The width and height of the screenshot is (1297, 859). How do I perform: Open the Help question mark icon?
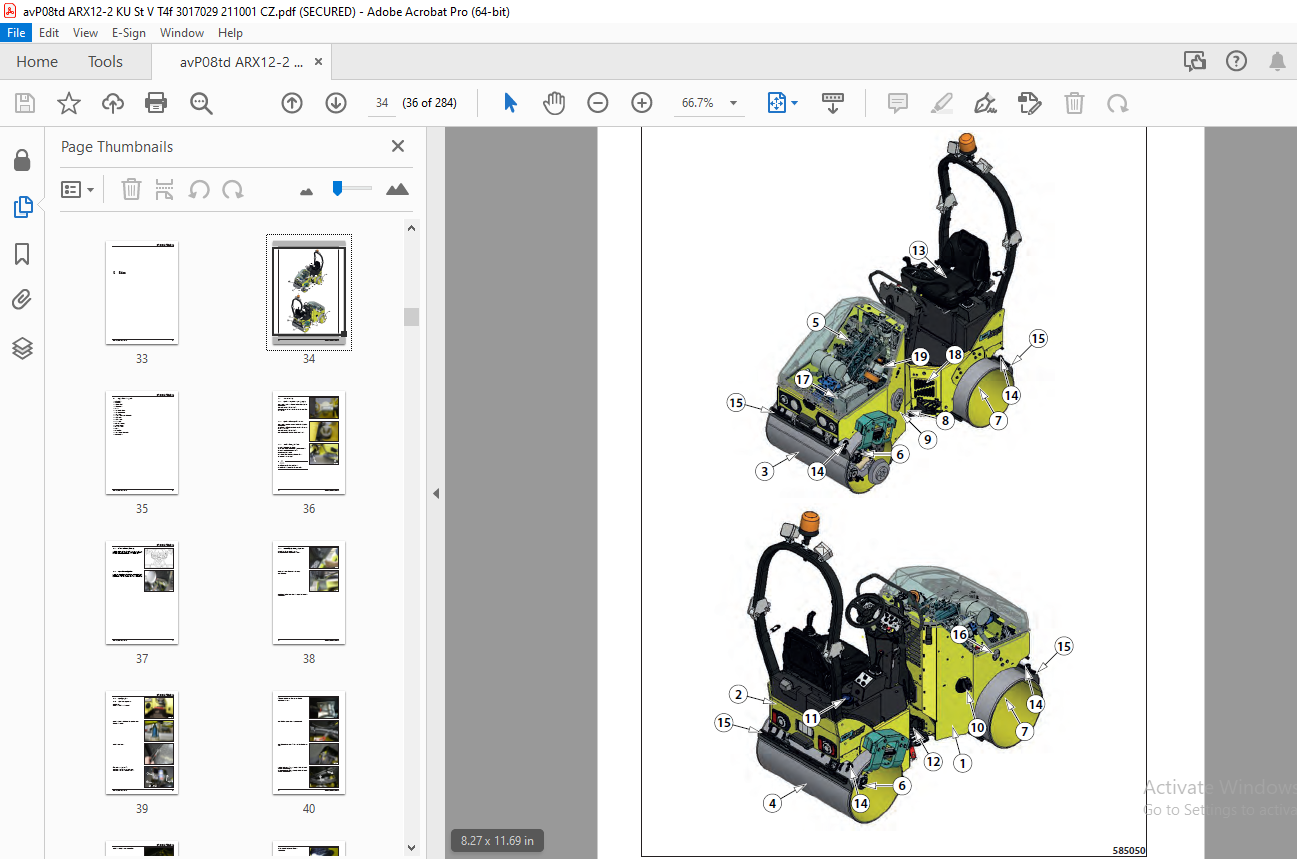click(1237, 61)
